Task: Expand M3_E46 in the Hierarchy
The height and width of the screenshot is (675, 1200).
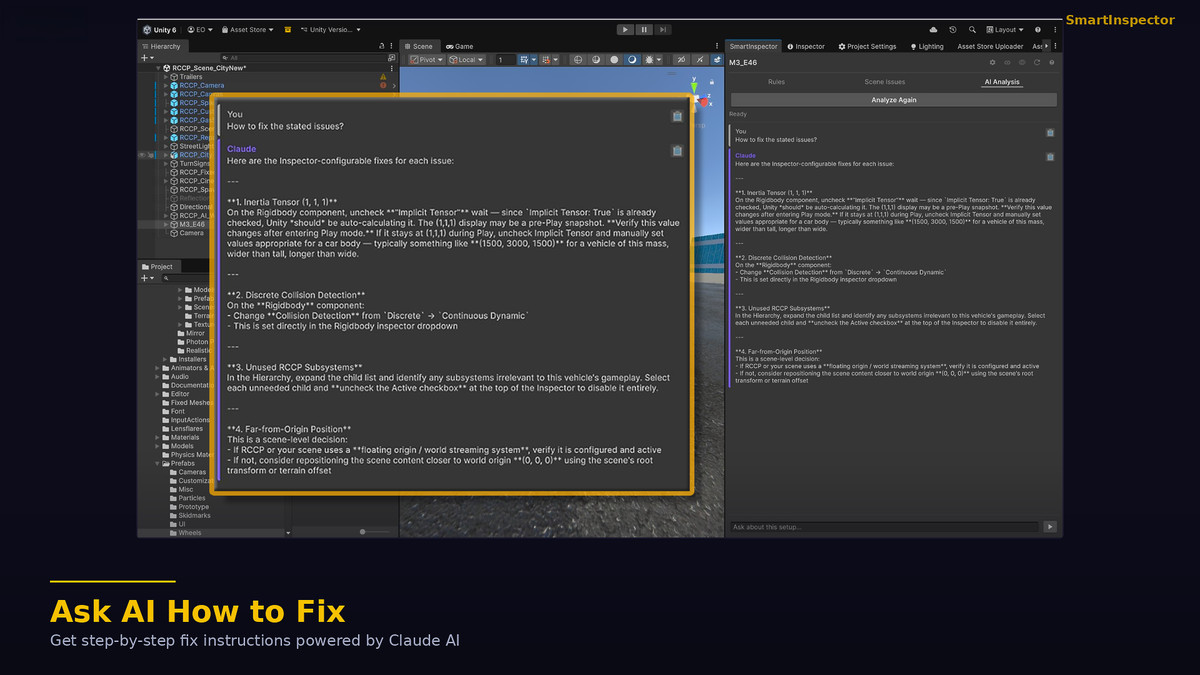Action: 166,224
